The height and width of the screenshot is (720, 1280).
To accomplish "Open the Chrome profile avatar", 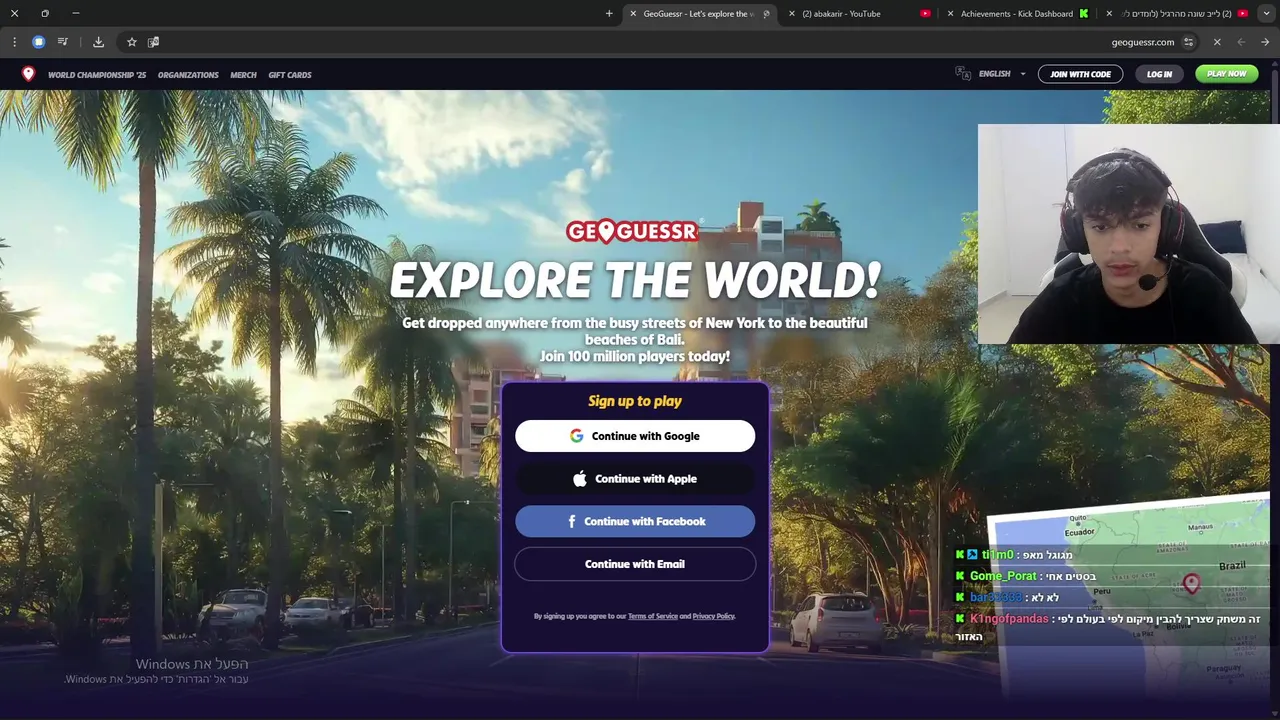I will pyautogui.click(x=38, y=42).
